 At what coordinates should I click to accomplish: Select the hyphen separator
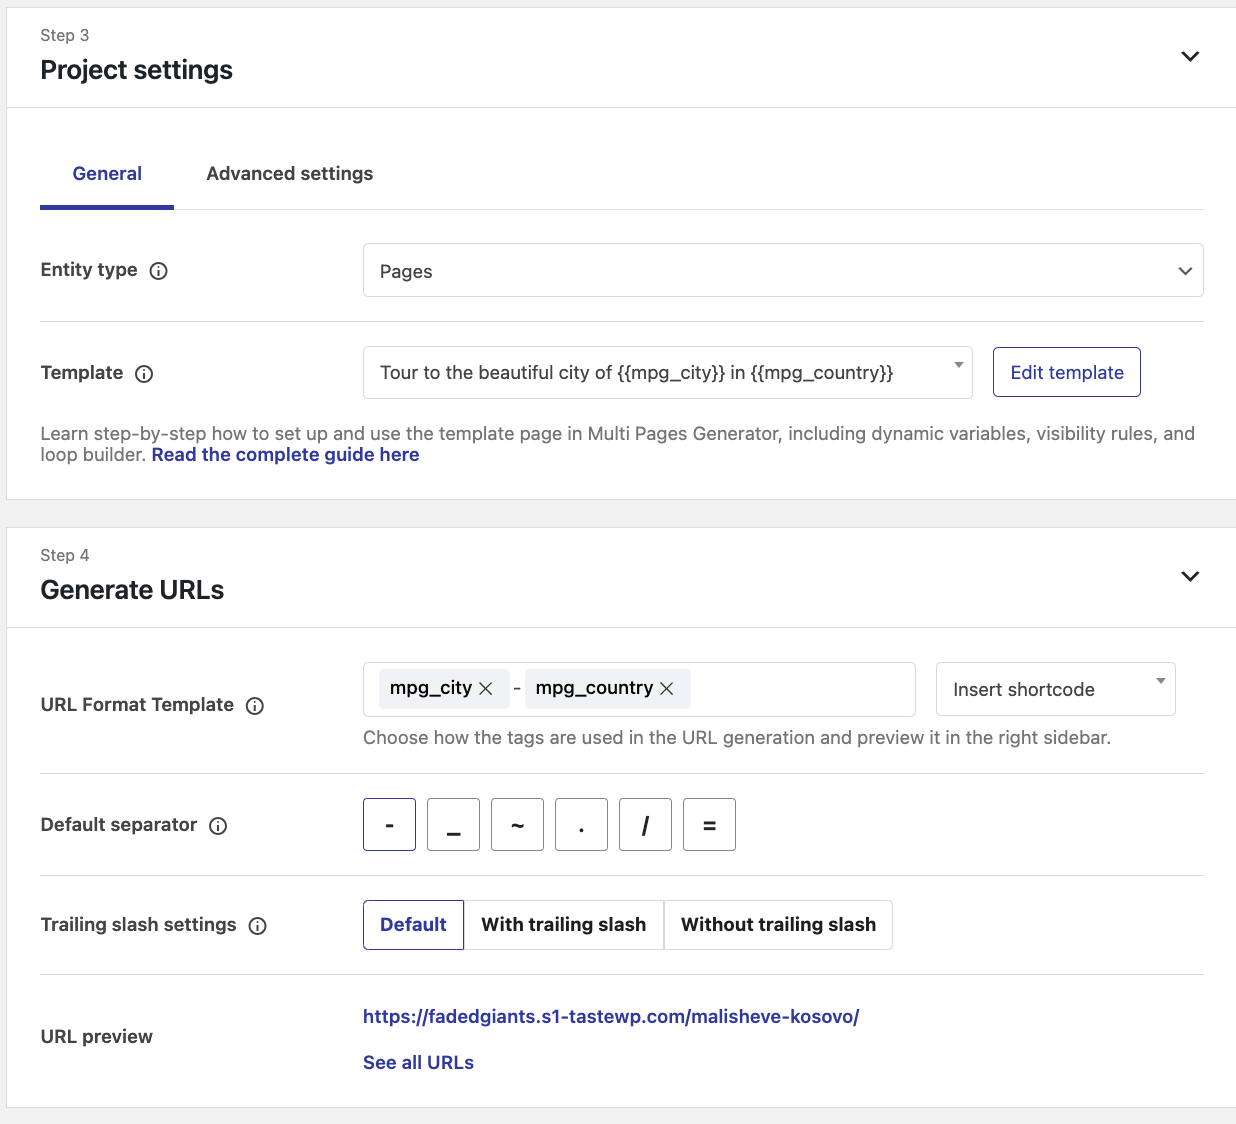[389, 825]
